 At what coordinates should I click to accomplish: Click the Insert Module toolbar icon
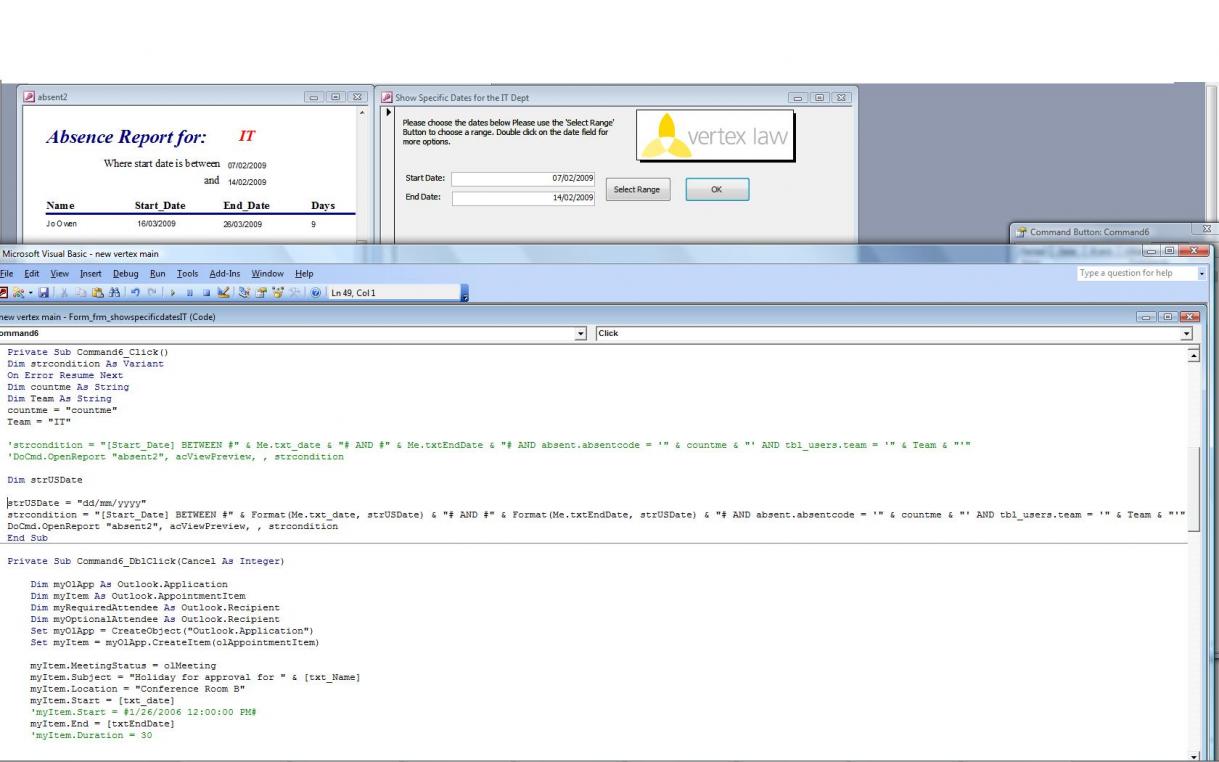click(x=18, y=293)
